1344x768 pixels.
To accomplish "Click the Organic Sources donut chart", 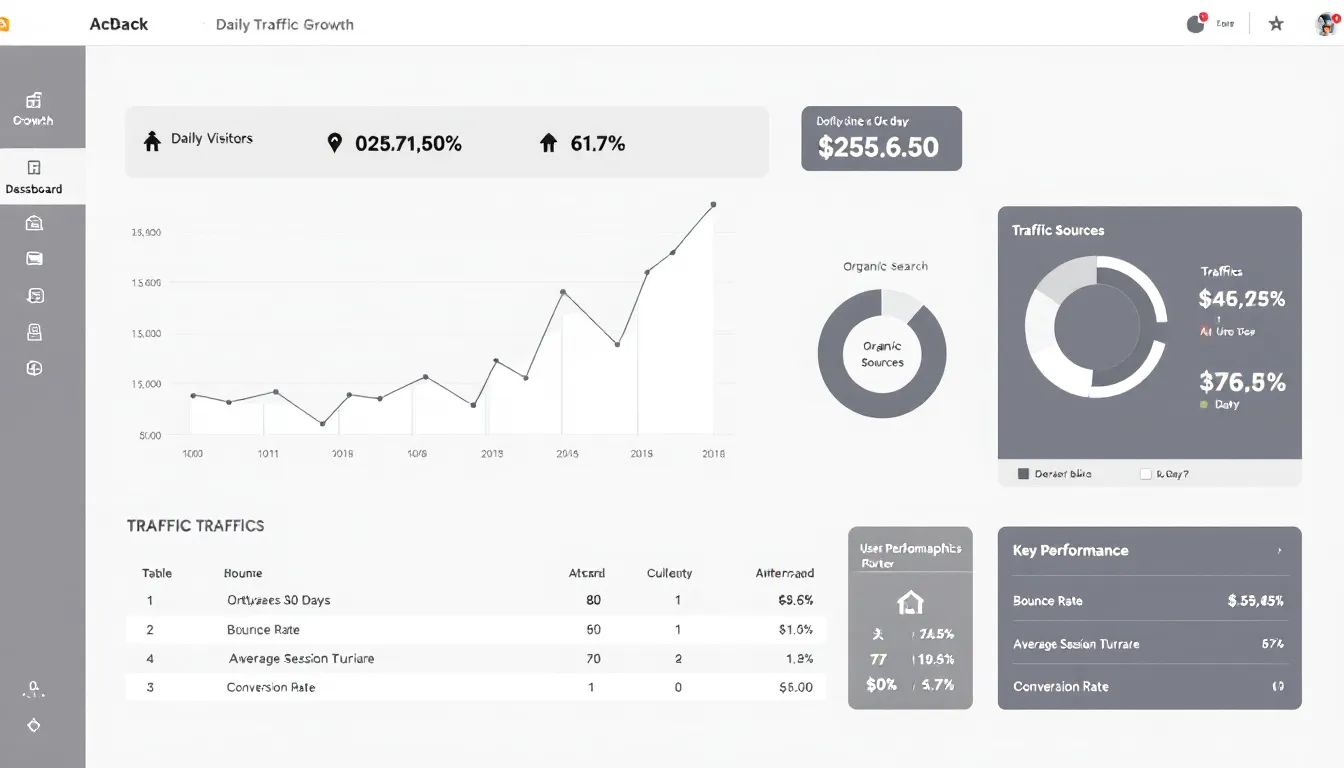I will 881,354.
